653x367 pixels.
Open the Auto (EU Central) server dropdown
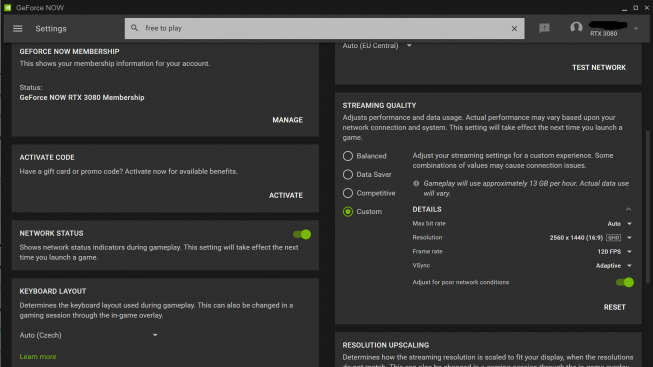point(377,45)
